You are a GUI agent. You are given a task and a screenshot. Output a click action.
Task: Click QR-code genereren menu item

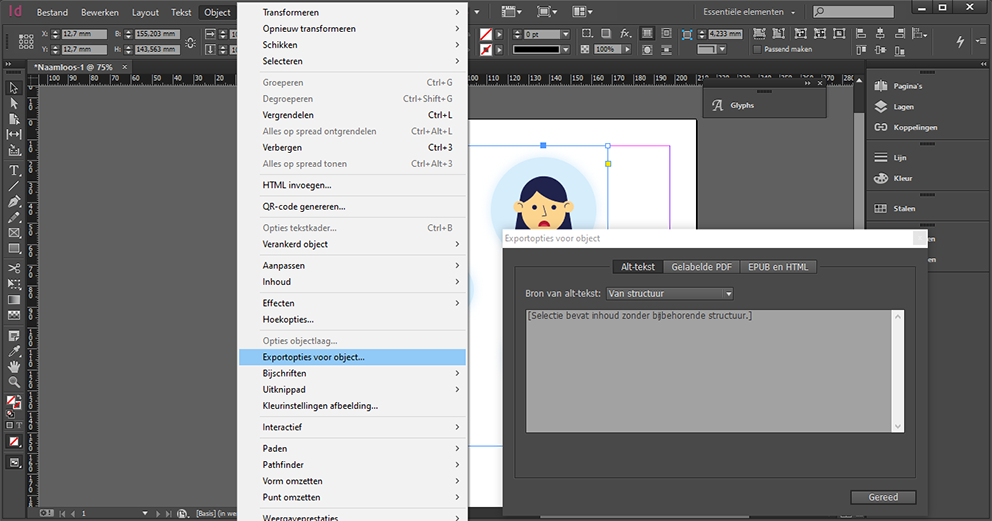tap(304, 206)
